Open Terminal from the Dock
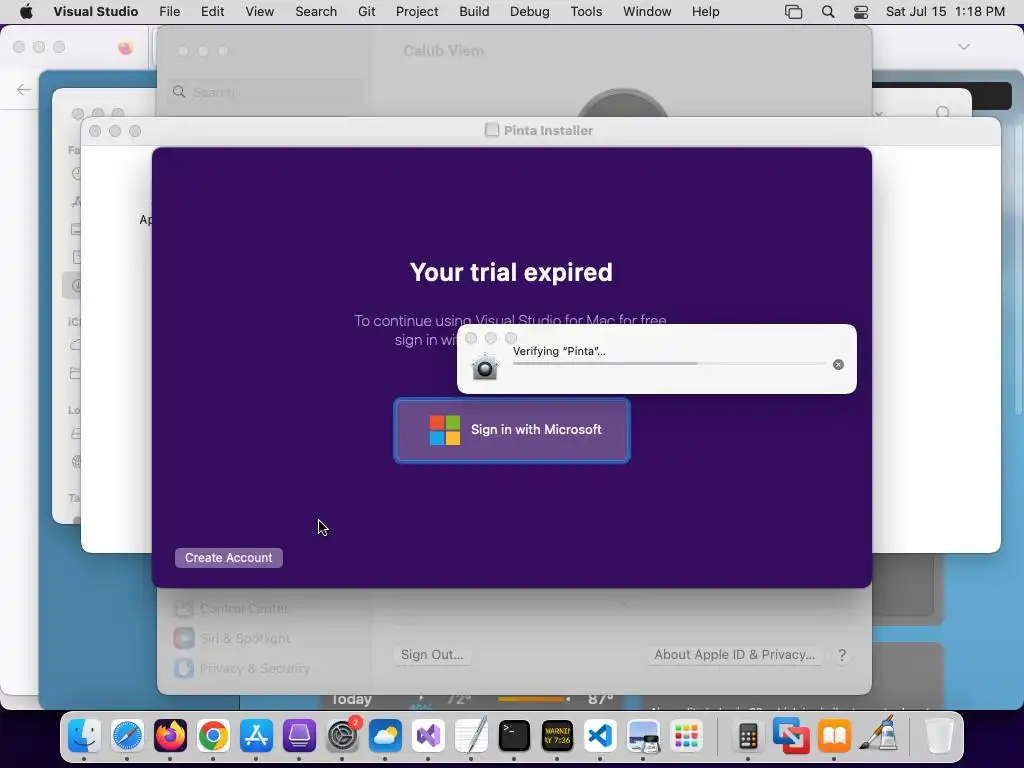1024x768 pixels. (x=514, y=736)
